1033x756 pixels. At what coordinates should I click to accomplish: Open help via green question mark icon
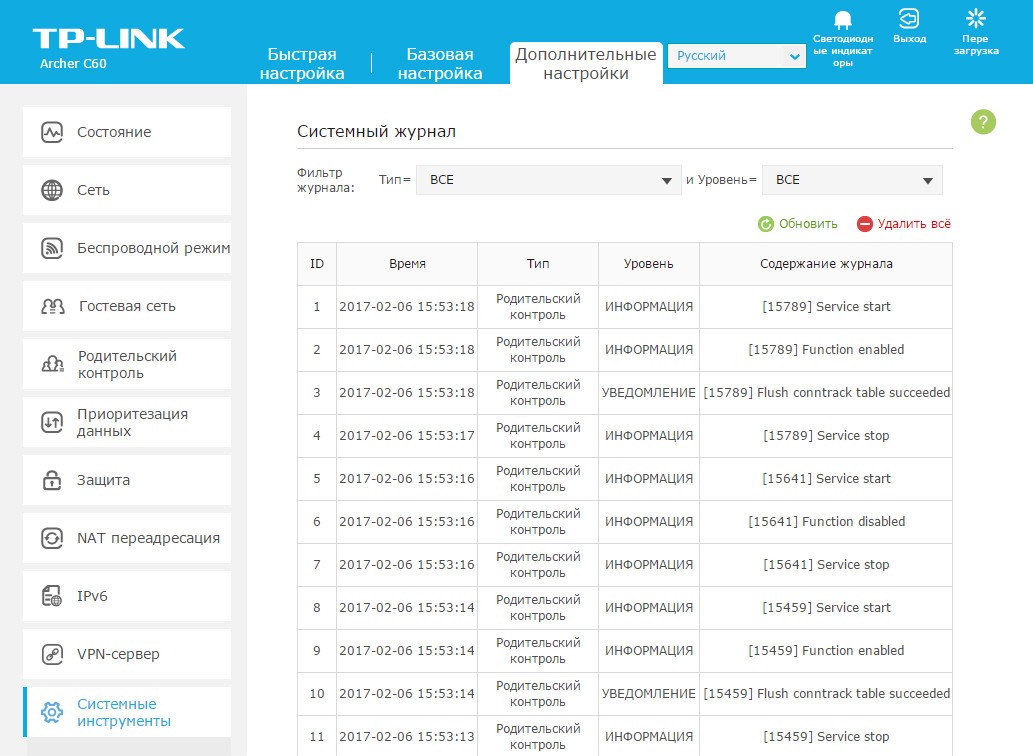click(983, 122)
